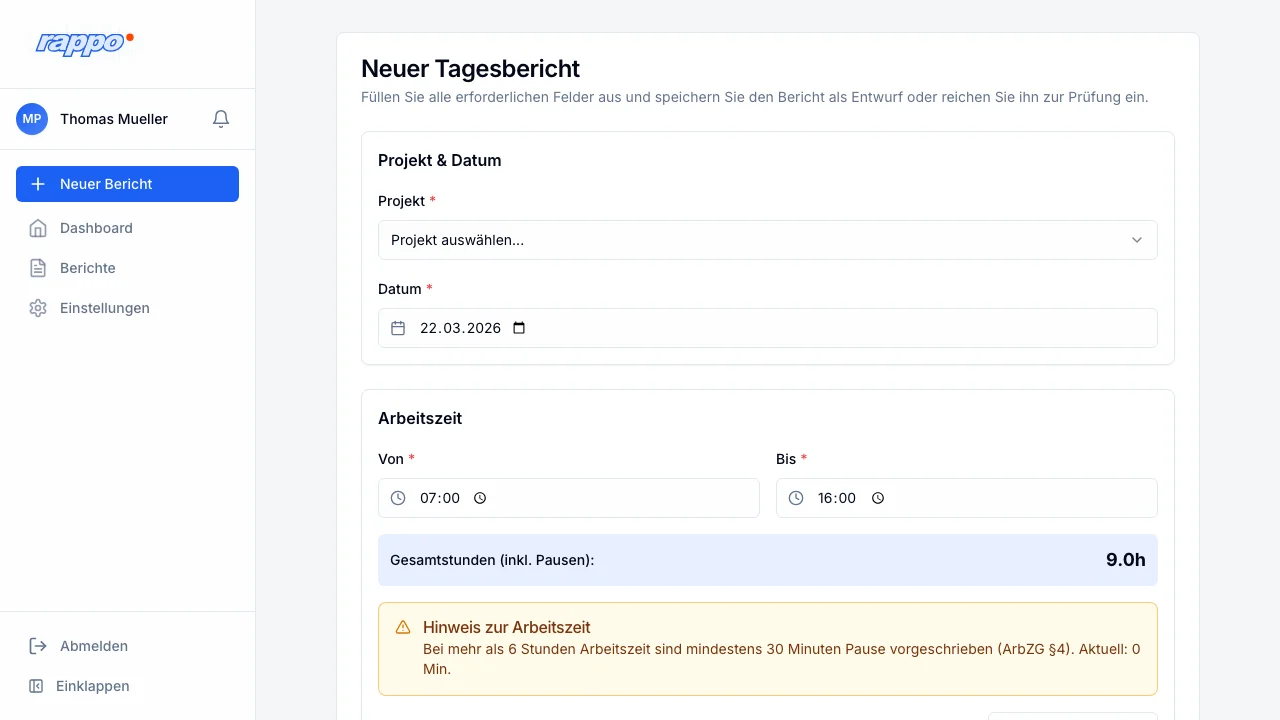This screenshot has width=1280, height=720.
Task: Open the notifications bell
Action: tap(221, 119)
